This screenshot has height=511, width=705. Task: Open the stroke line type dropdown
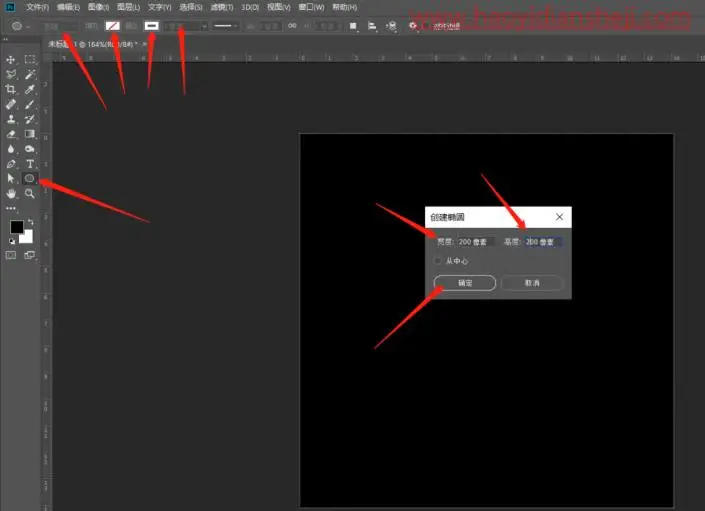[x=225, y=26]
